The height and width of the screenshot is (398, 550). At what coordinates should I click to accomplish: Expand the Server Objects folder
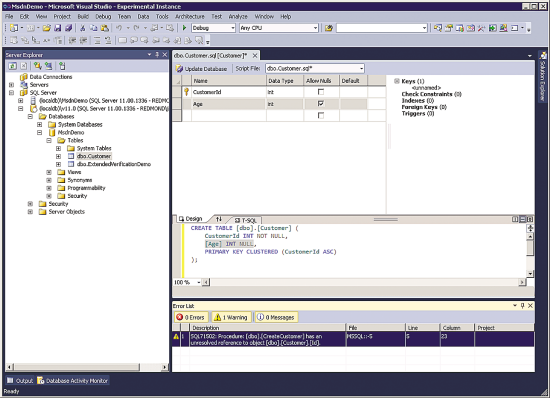(x=30, y=212)
